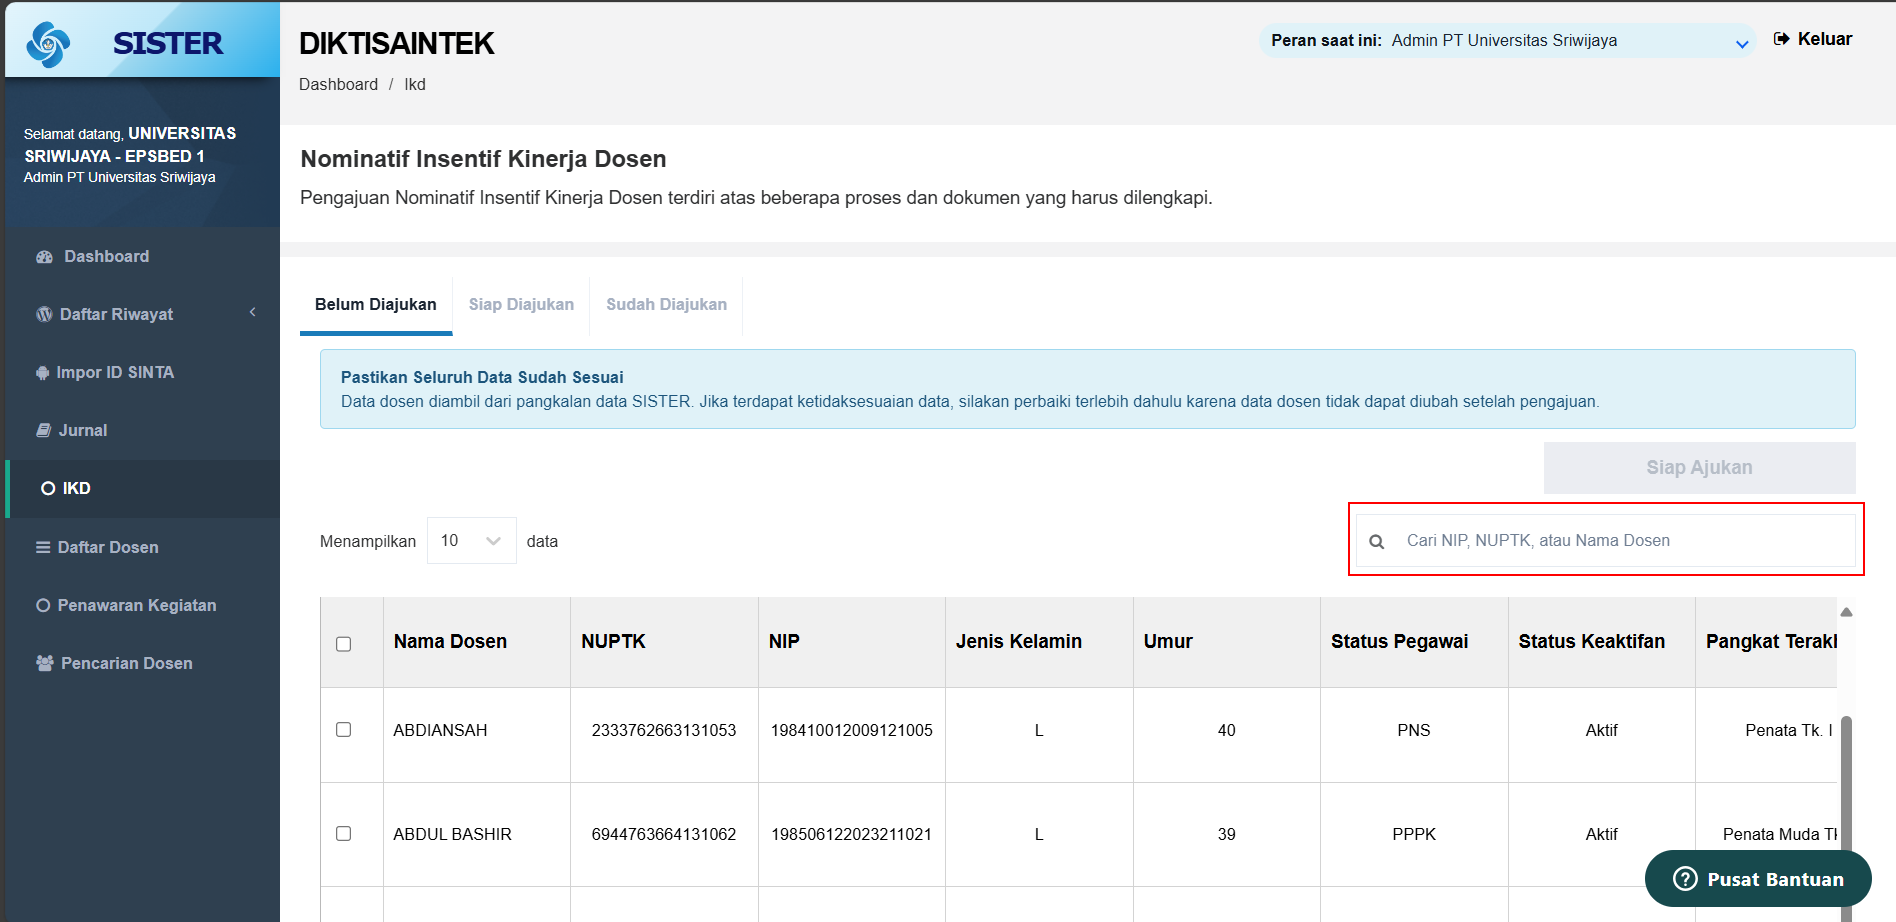The image size is (1896, 922).
Task: Click the Keluar logout link
Action: point(1812,39)
